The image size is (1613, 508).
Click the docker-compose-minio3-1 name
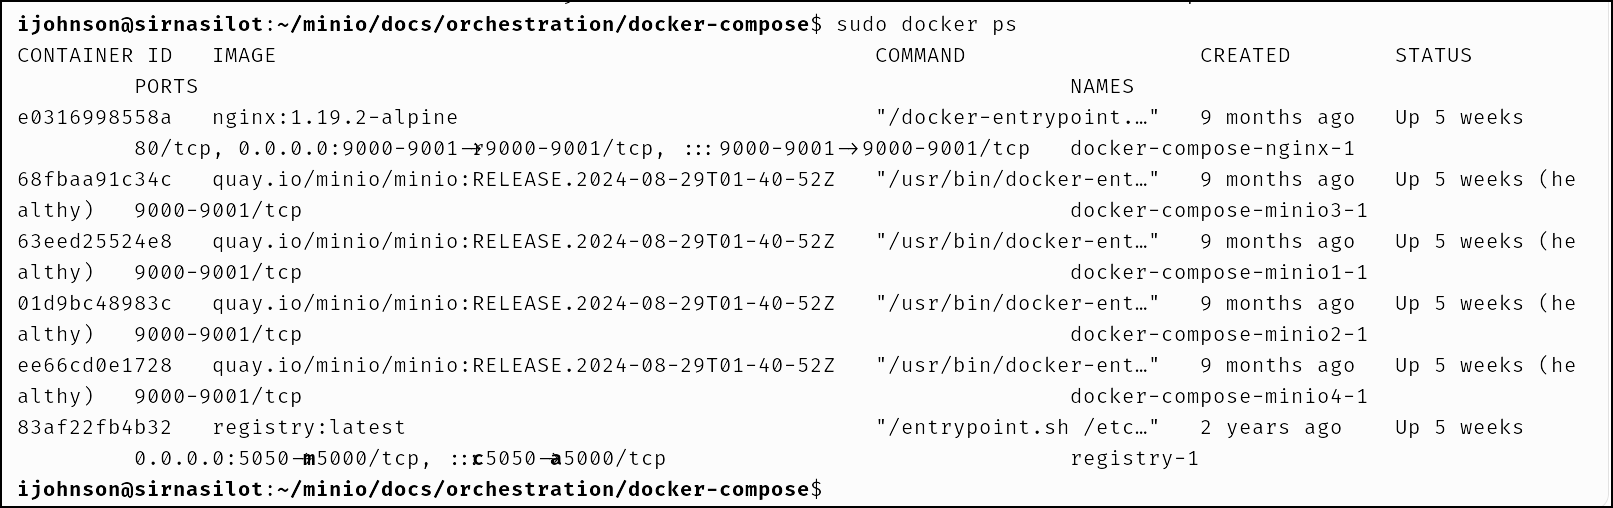pos(1218,211)
